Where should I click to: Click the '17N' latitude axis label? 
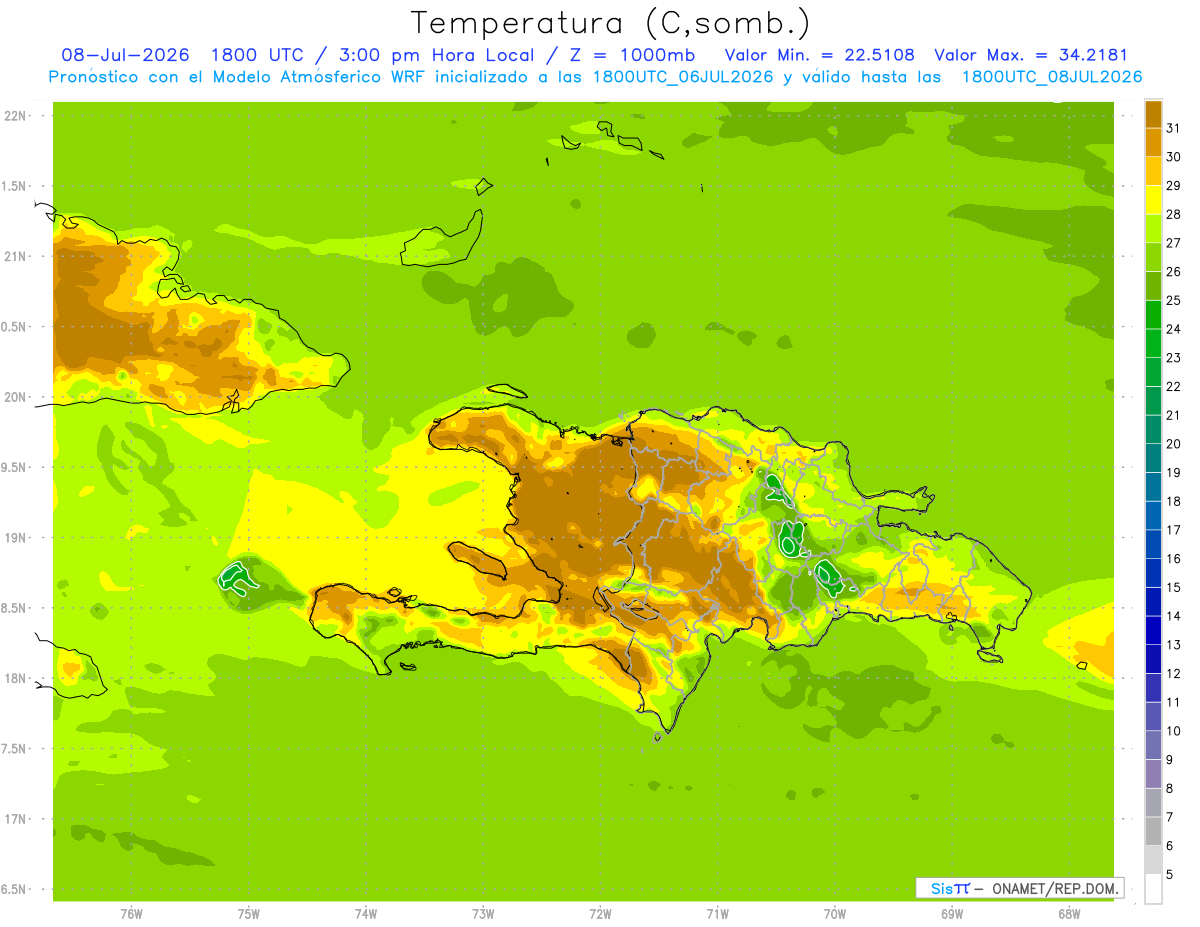click(x=15, y=819)
